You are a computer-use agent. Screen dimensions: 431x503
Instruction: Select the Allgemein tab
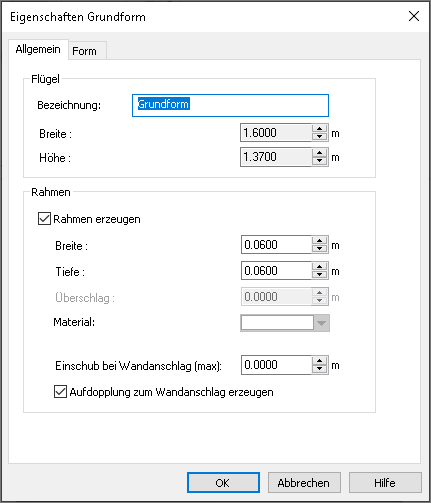(38, 49)
